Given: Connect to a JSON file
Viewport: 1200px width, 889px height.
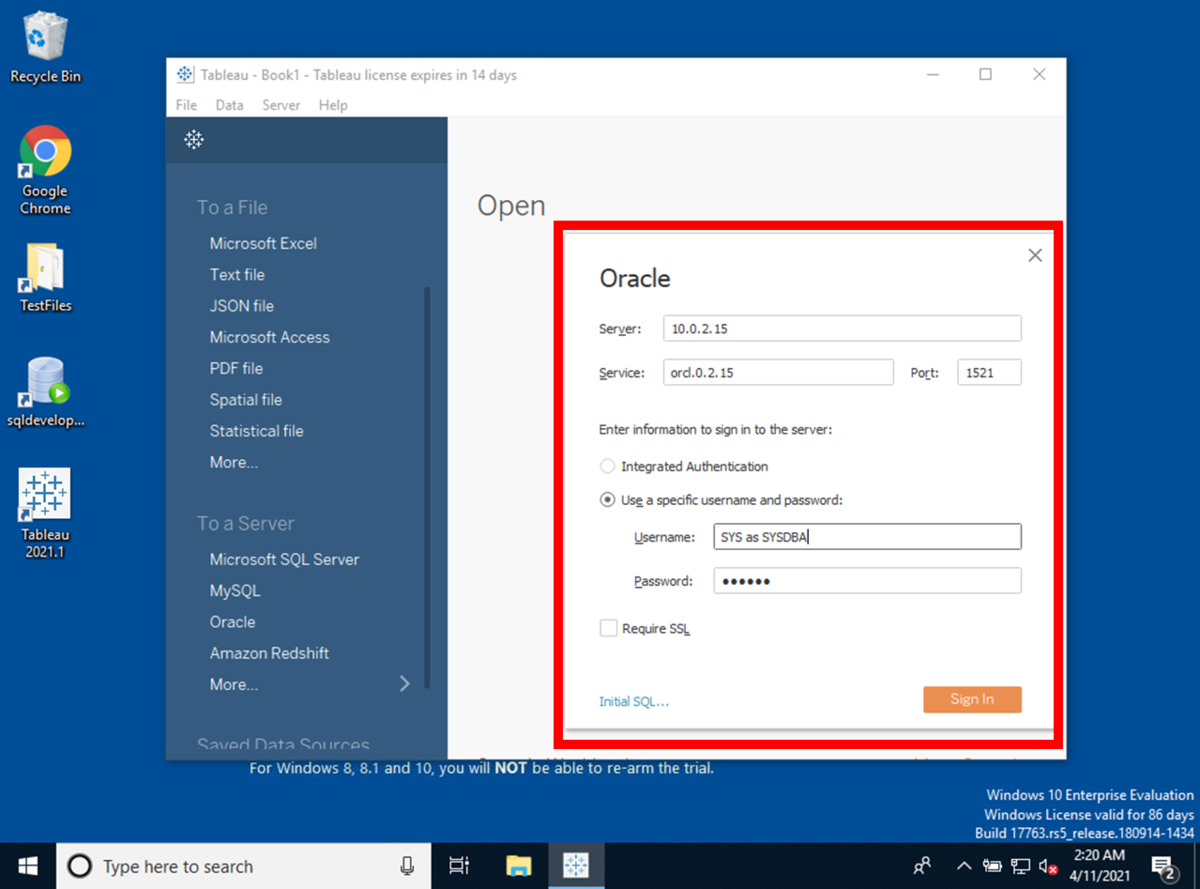Looking at the screenshot, I should 241,306.
